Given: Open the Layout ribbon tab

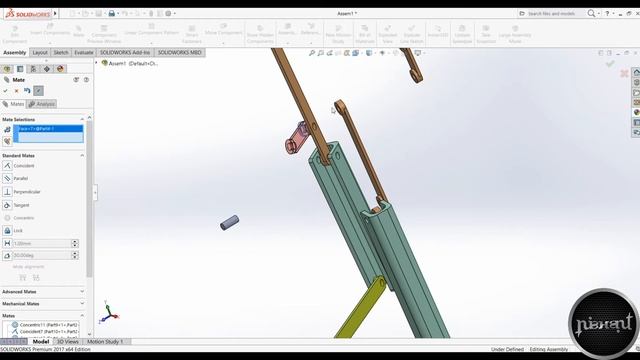Looking at the screenshot, I should [40, 53].
